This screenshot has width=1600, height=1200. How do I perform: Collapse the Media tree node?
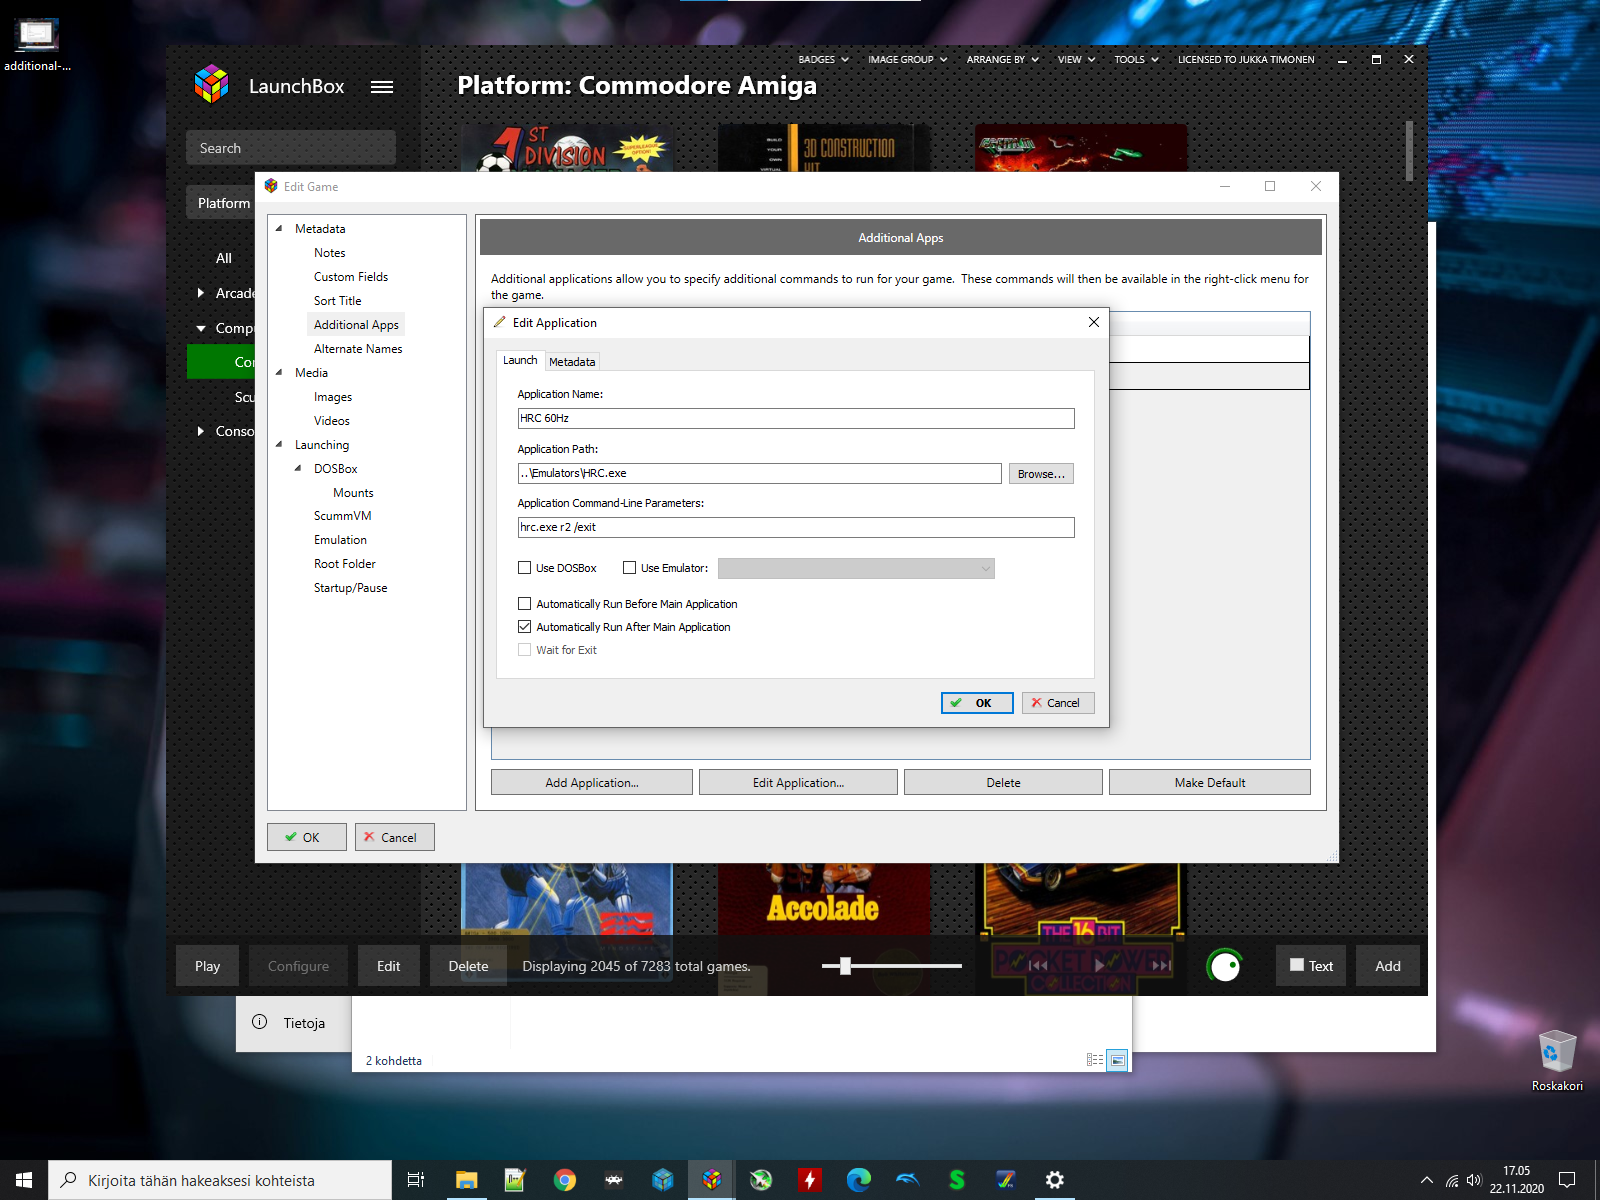click(x=279, y=373)
